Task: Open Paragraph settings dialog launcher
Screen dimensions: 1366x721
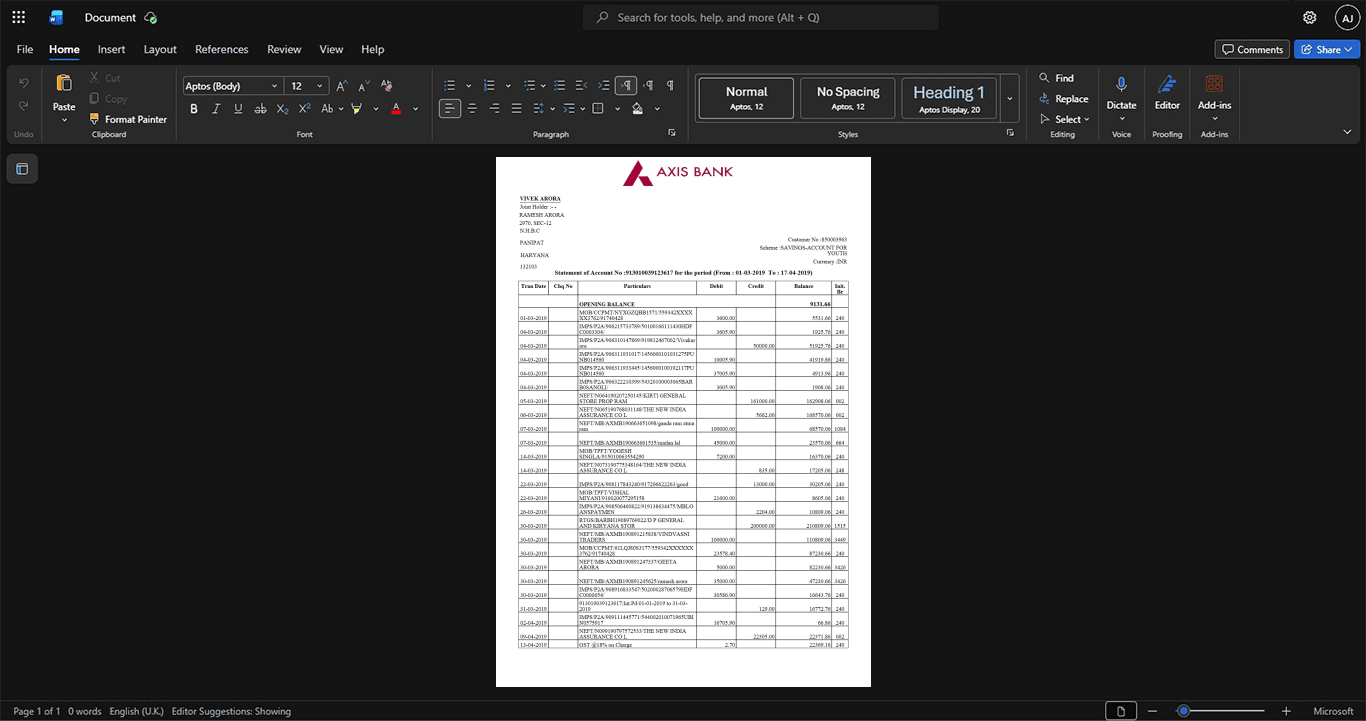Action: coord(672,133)
